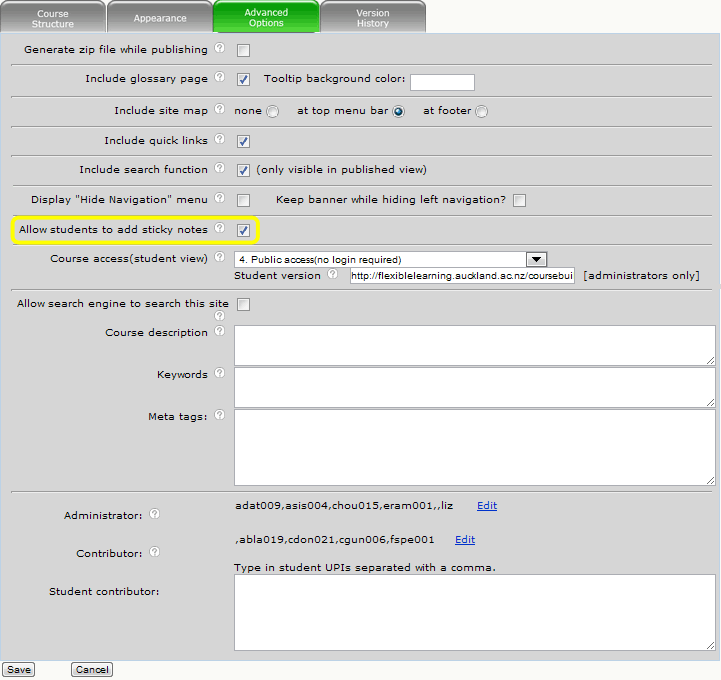Screen dimensions: 721x680
Task: Uncheck Include glossary page
Action: (x=243, y=80)
